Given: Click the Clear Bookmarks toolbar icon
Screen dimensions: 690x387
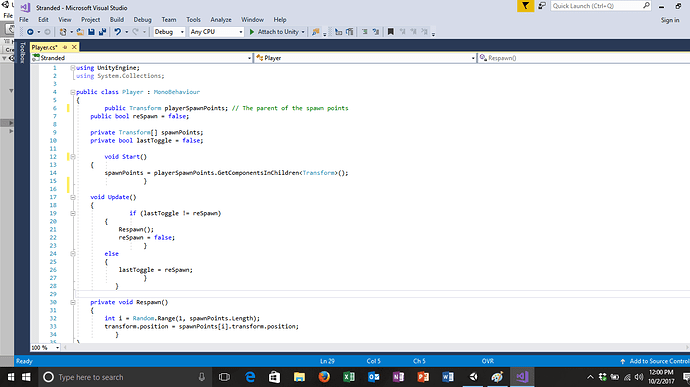Looking at the screenshot, I should coord(424,32).
